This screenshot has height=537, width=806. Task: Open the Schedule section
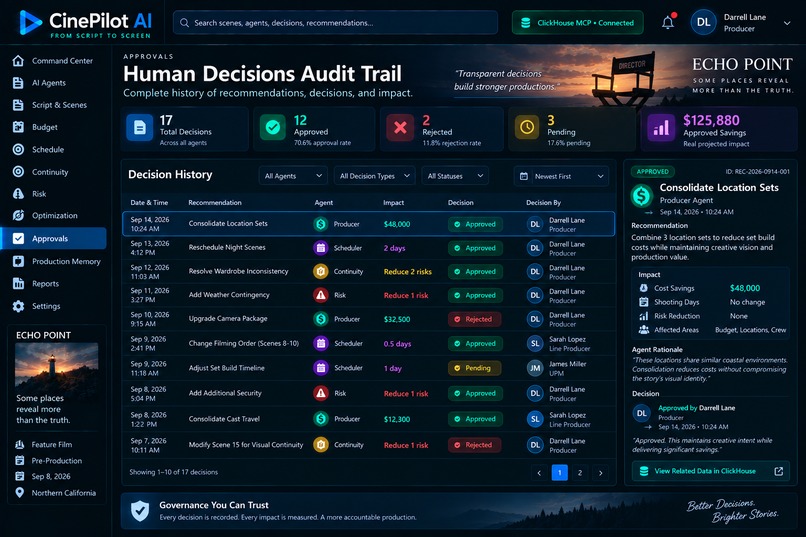coord(54,150)
